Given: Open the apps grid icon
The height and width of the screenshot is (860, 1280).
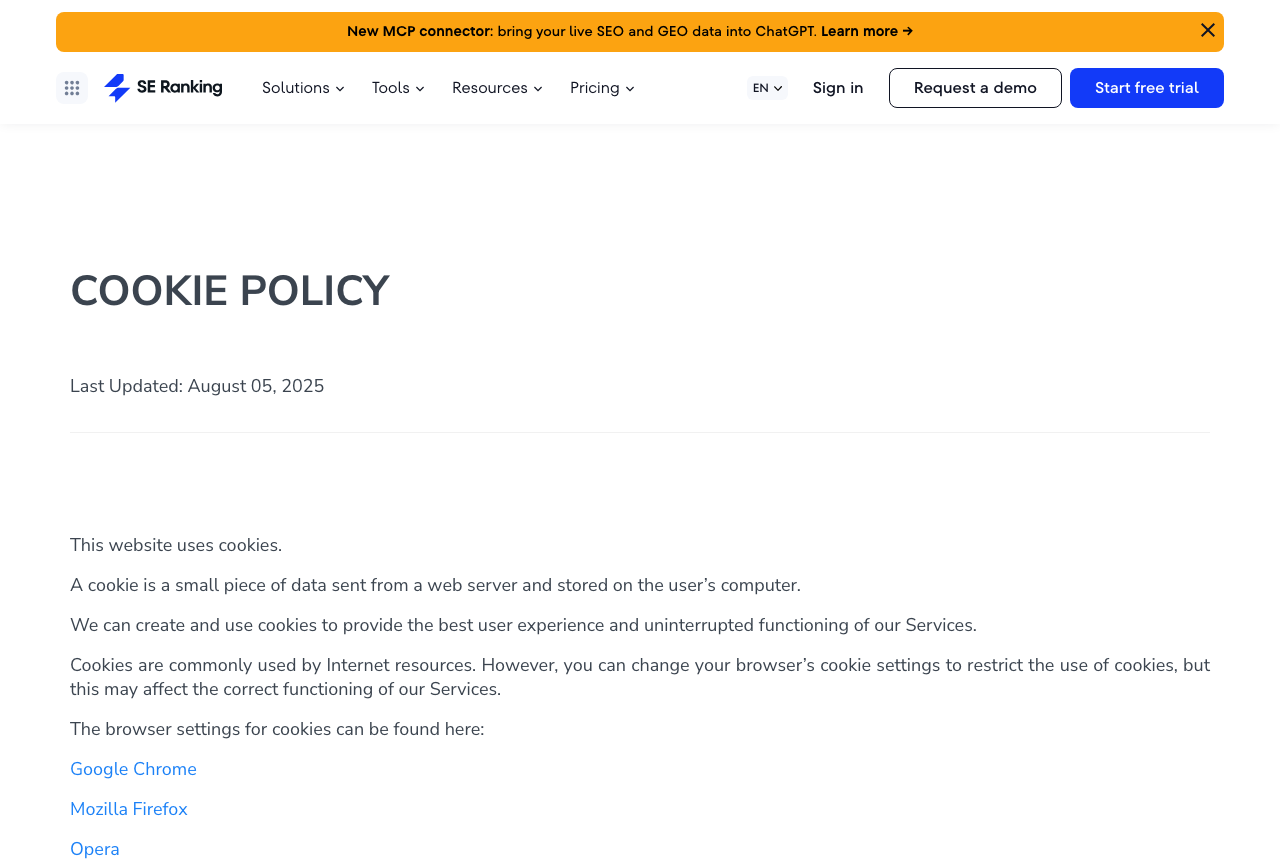Looking at the screenshot, I should [x=72, y=88].
